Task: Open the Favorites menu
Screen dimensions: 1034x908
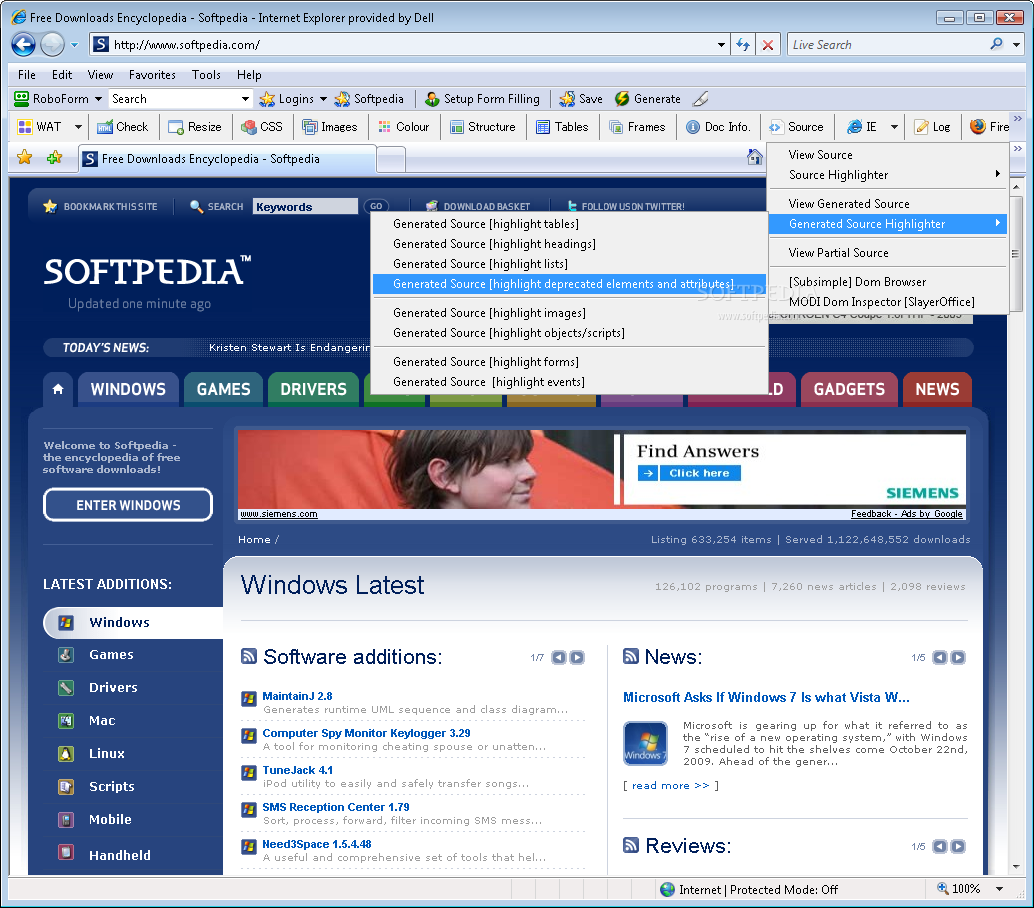Action: (152, 75)
